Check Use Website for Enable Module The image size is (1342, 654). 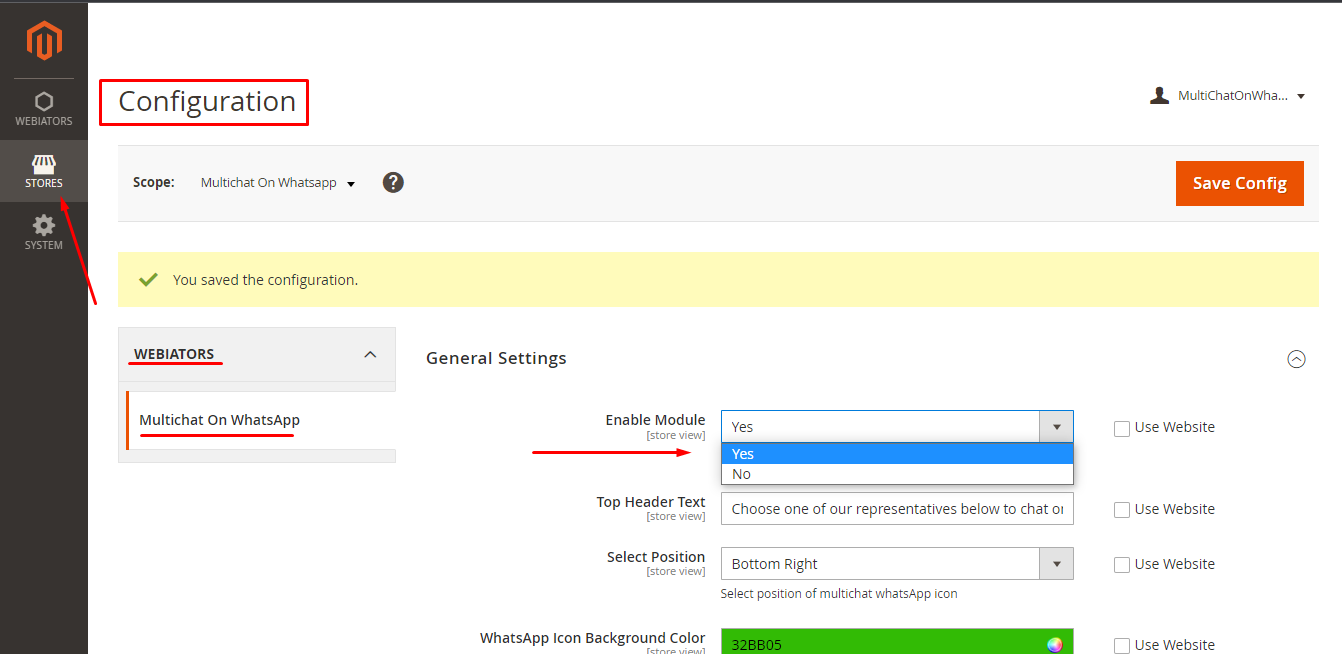1122,428
